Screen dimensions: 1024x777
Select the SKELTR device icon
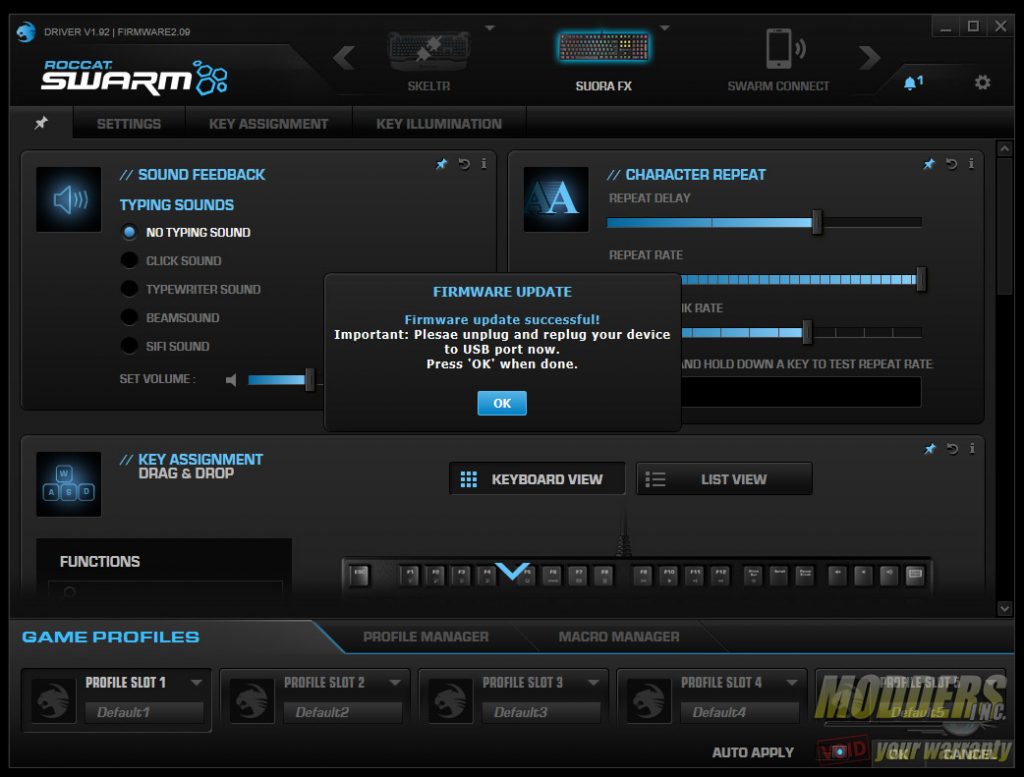click(428, 50)
